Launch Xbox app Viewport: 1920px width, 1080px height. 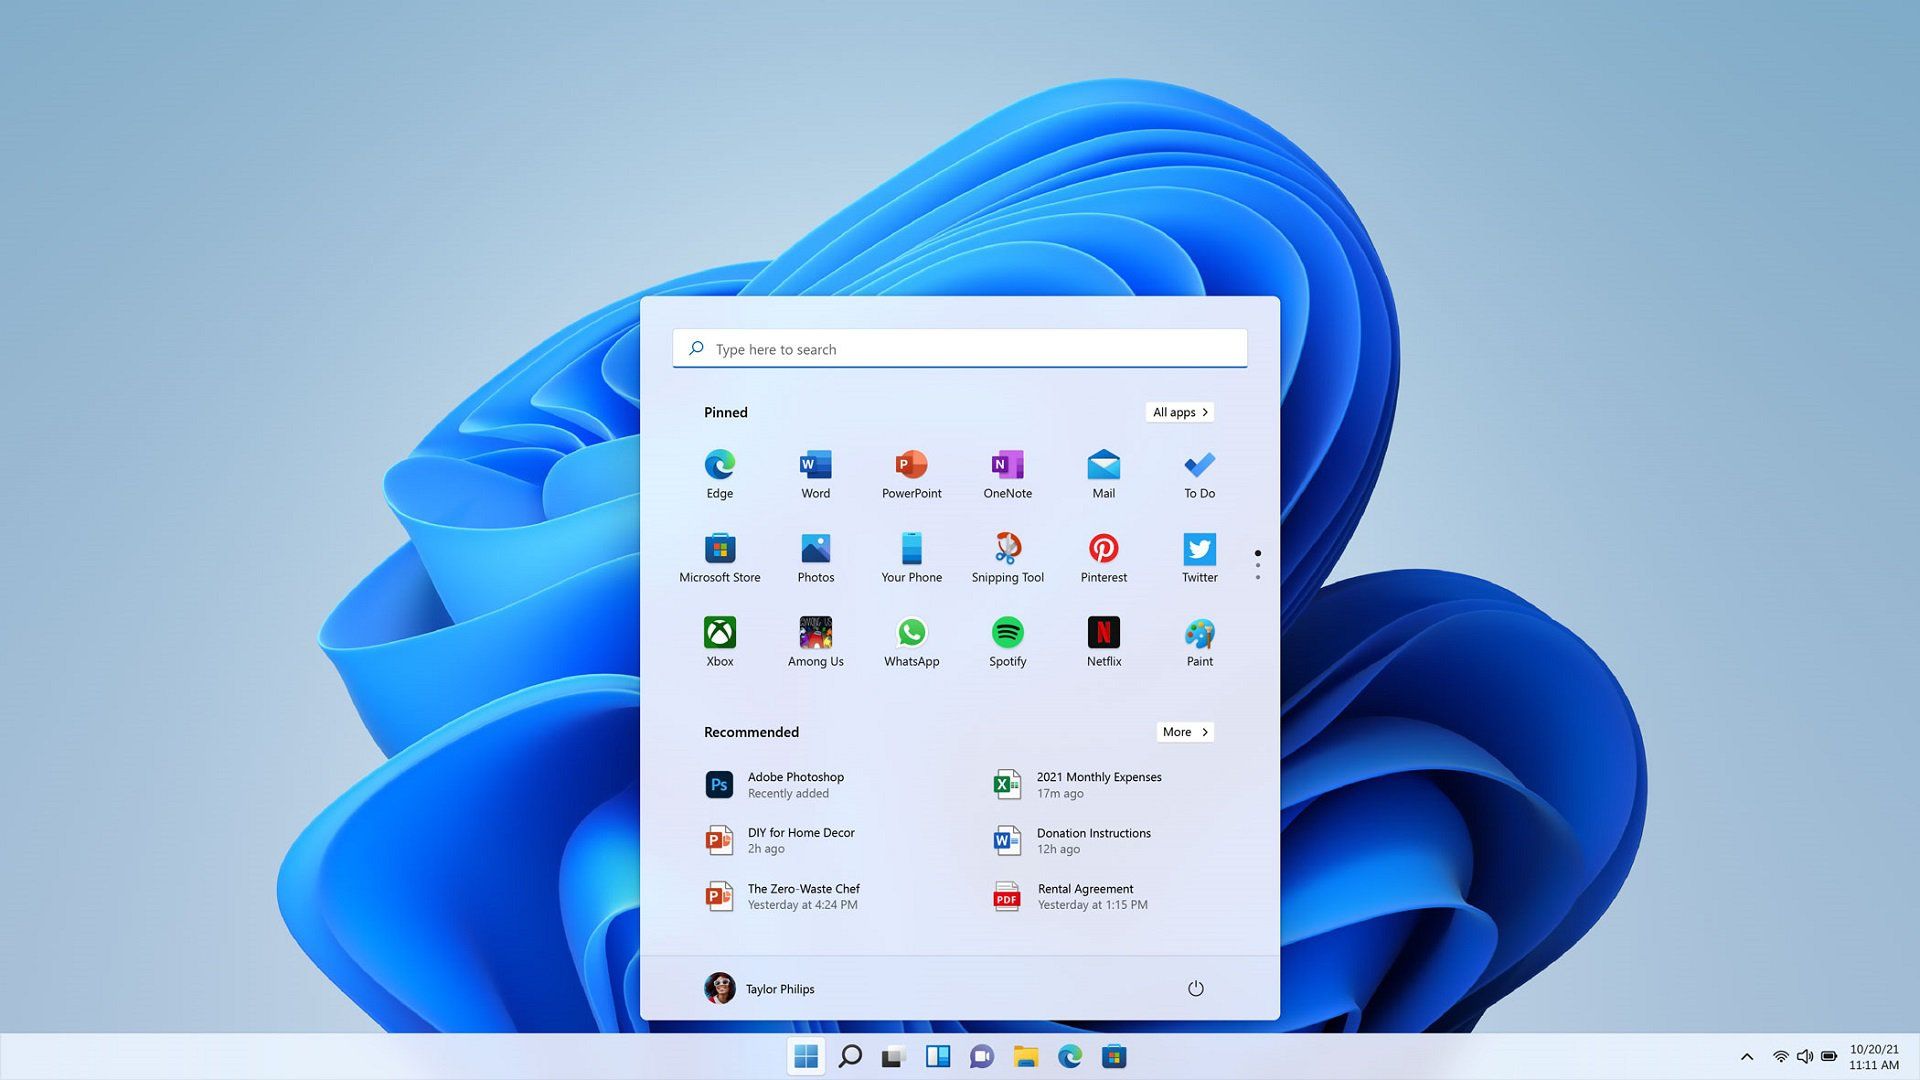[720, 632]
